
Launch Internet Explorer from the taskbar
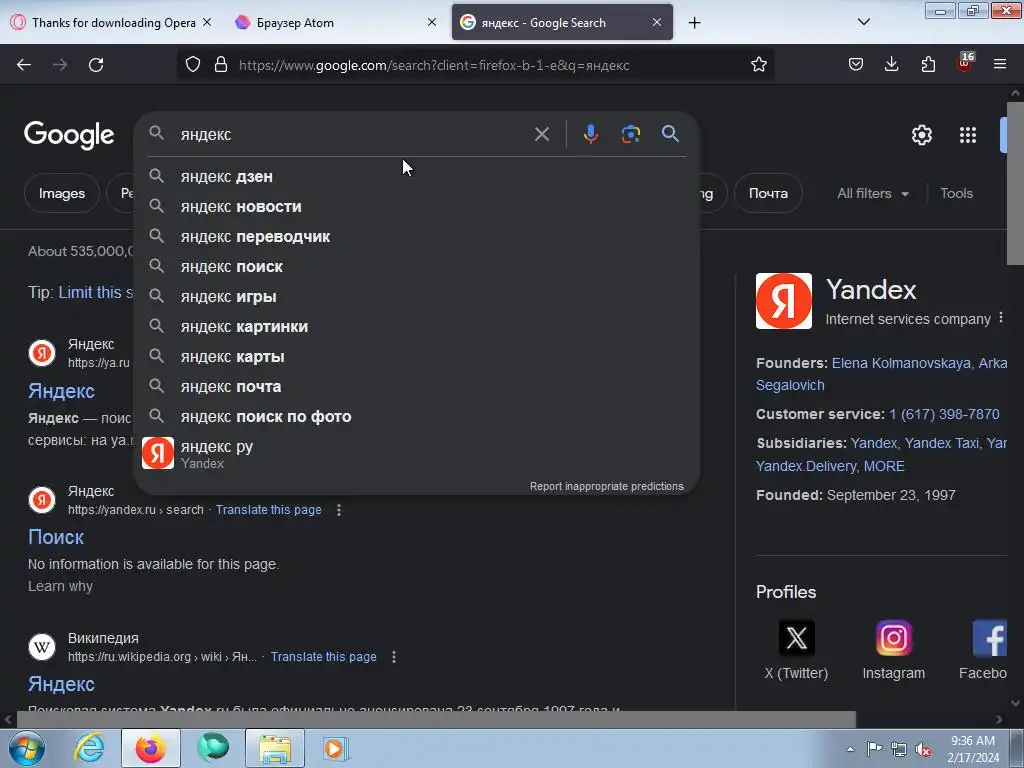(89, 748)
